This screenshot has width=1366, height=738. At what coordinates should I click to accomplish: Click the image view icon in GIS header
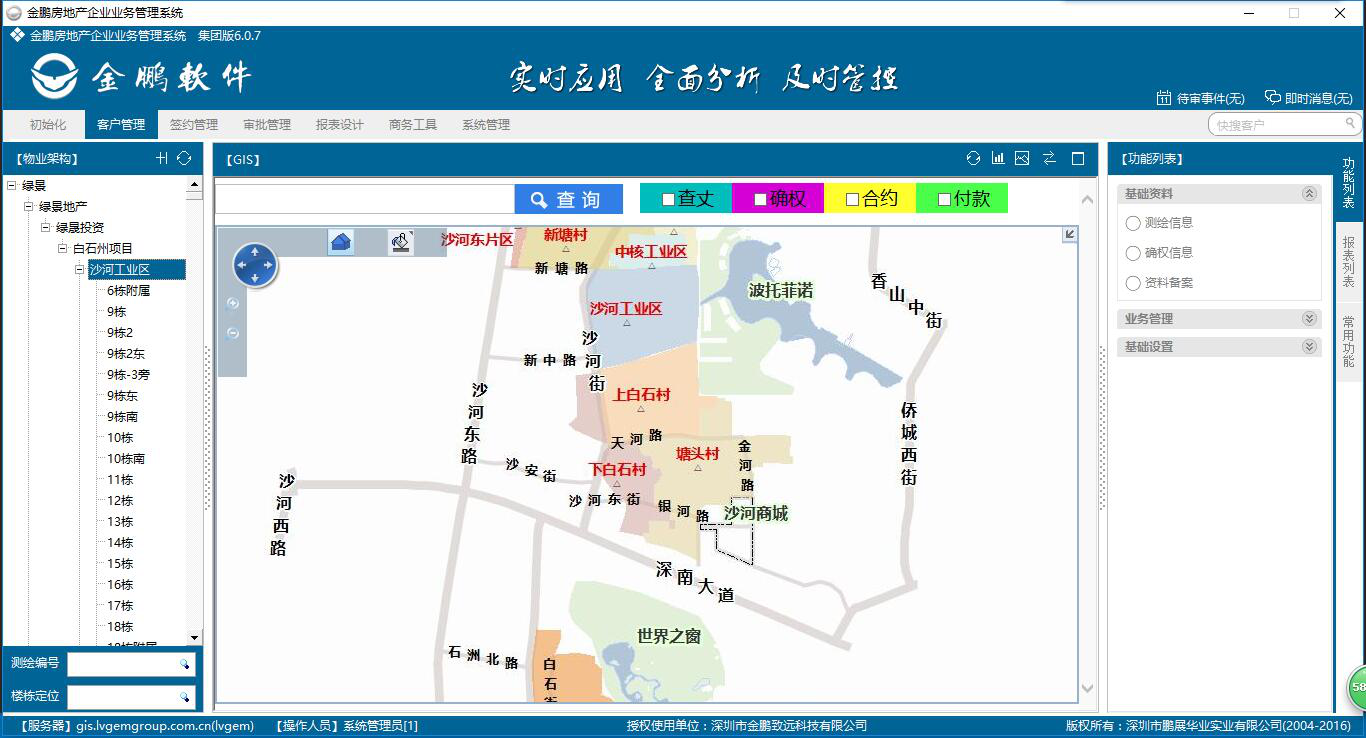point(1022,158)
